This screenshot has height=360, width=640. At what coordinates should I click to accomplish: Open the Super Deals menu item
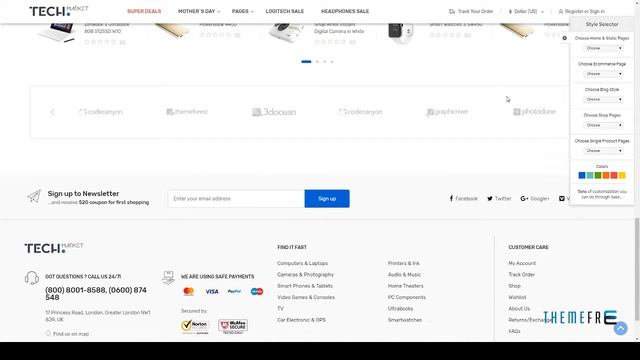point(144,11)
